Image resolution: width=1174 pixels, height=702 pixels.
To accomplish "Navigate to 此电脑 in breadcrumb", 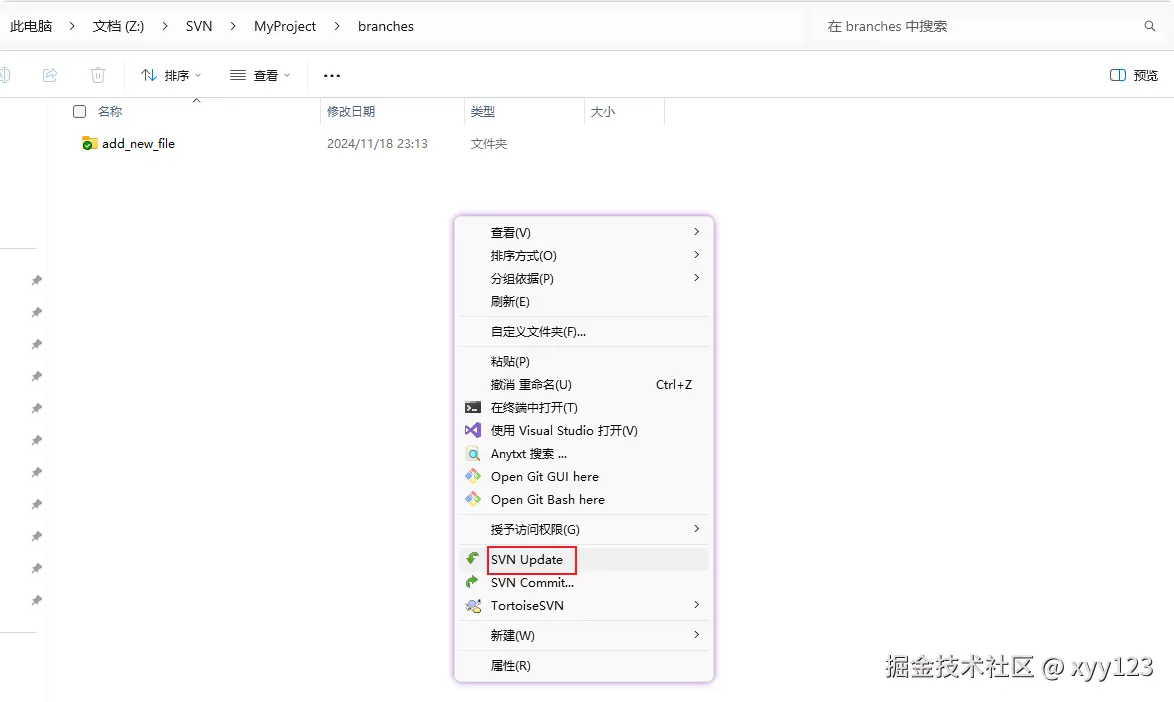I will tap(31, 26).
